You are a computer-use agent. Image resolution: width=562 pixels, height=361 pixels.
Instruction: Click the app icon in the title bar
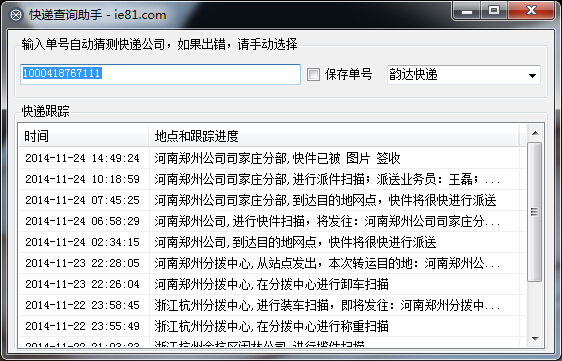[16, 15]
